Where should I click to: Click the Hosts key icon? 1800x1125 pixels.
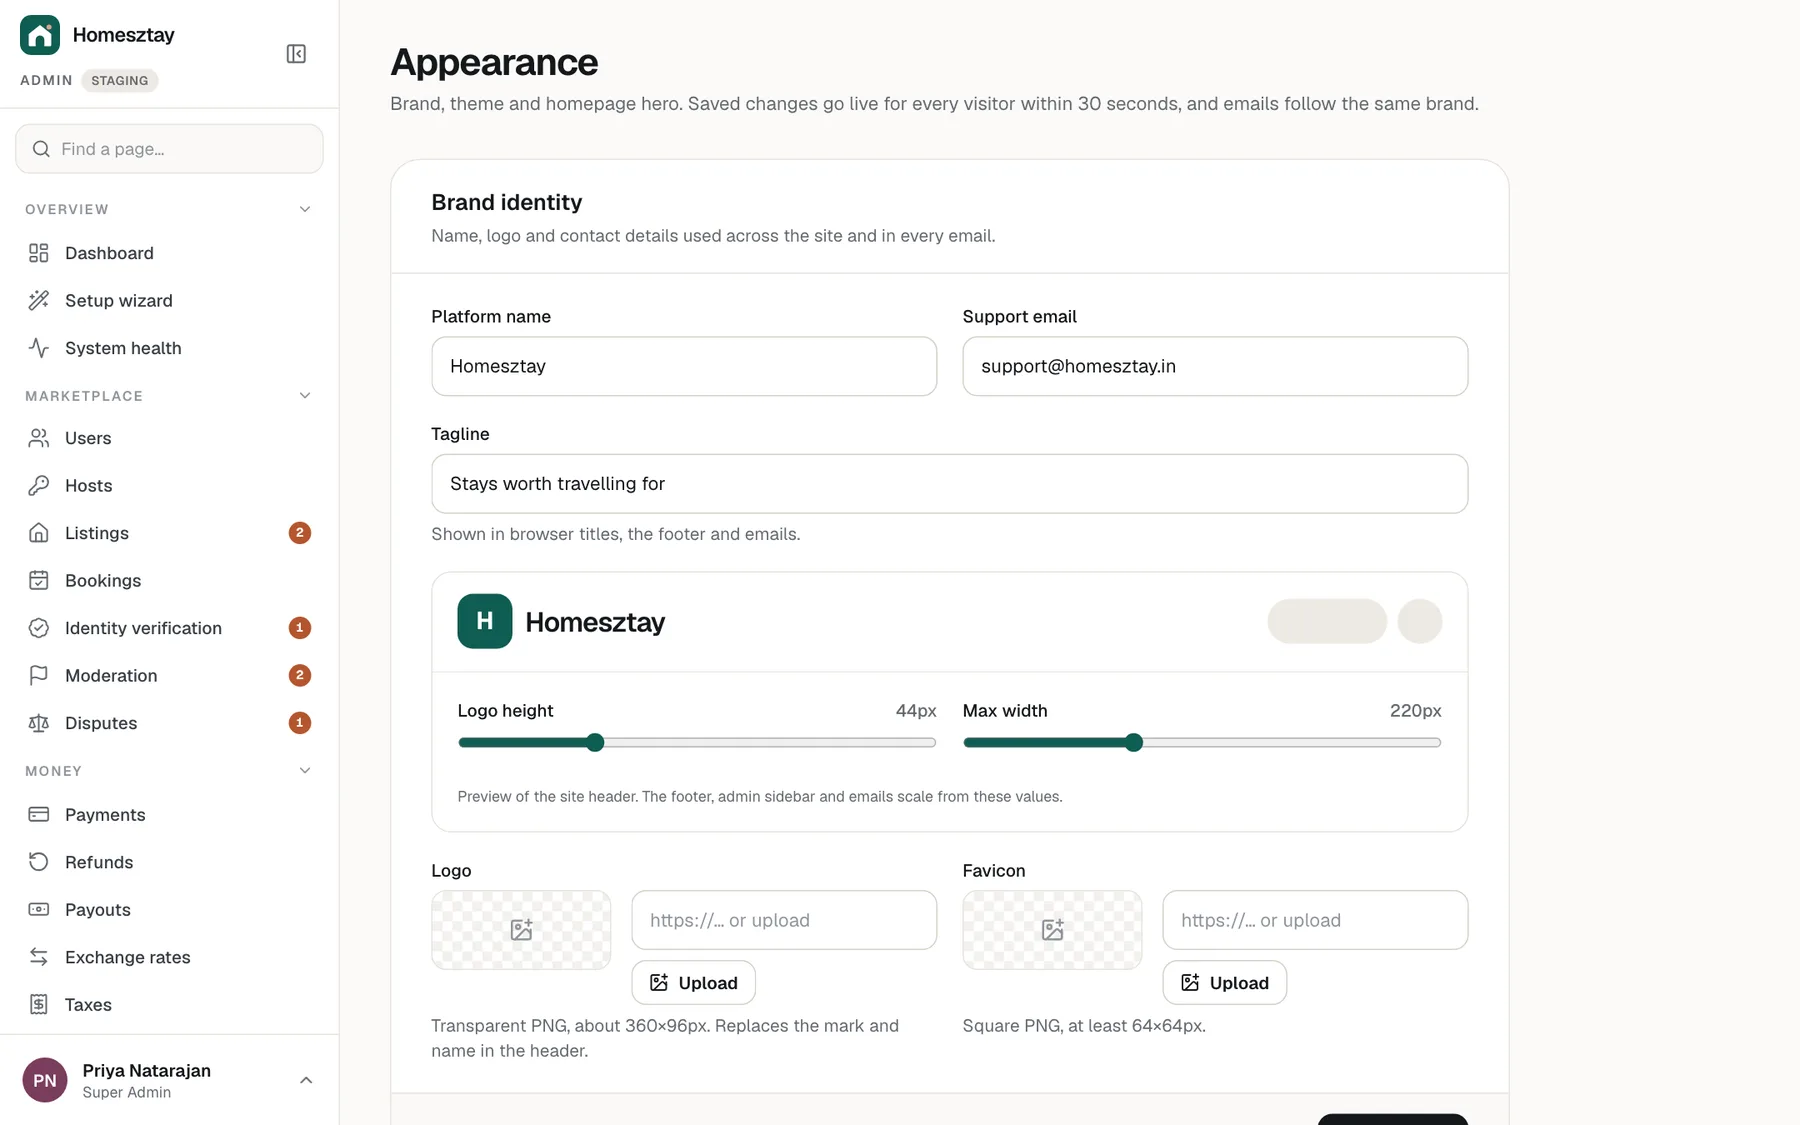pyautogui.click(x=39, y=485)
